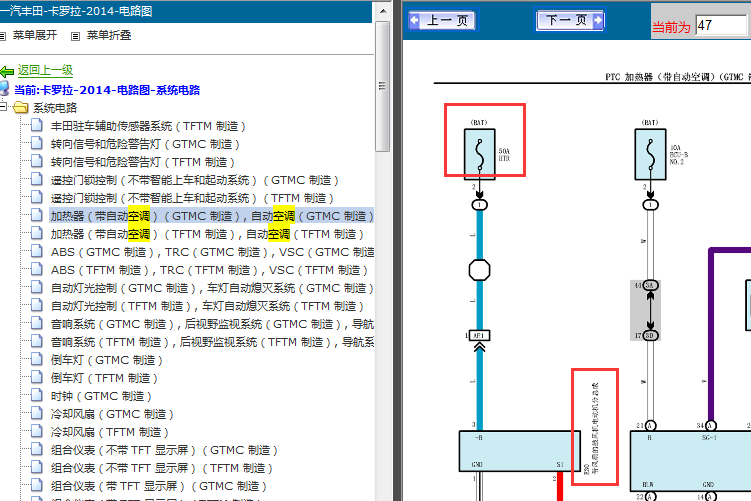Open ABS（TFTM 制造）, TRC, VSC entry

[209, 270]
